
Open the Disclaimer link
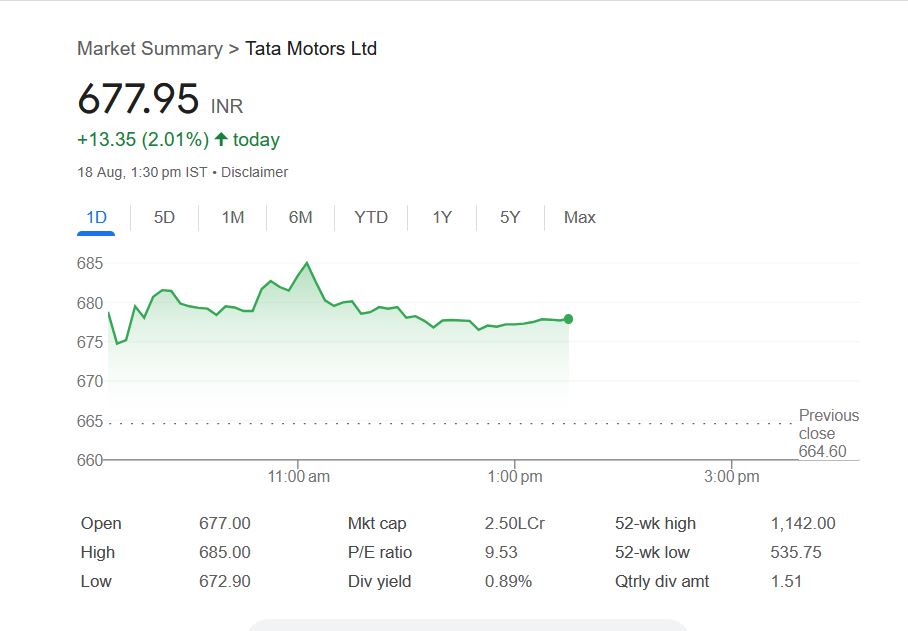click(x=254, y=172)
